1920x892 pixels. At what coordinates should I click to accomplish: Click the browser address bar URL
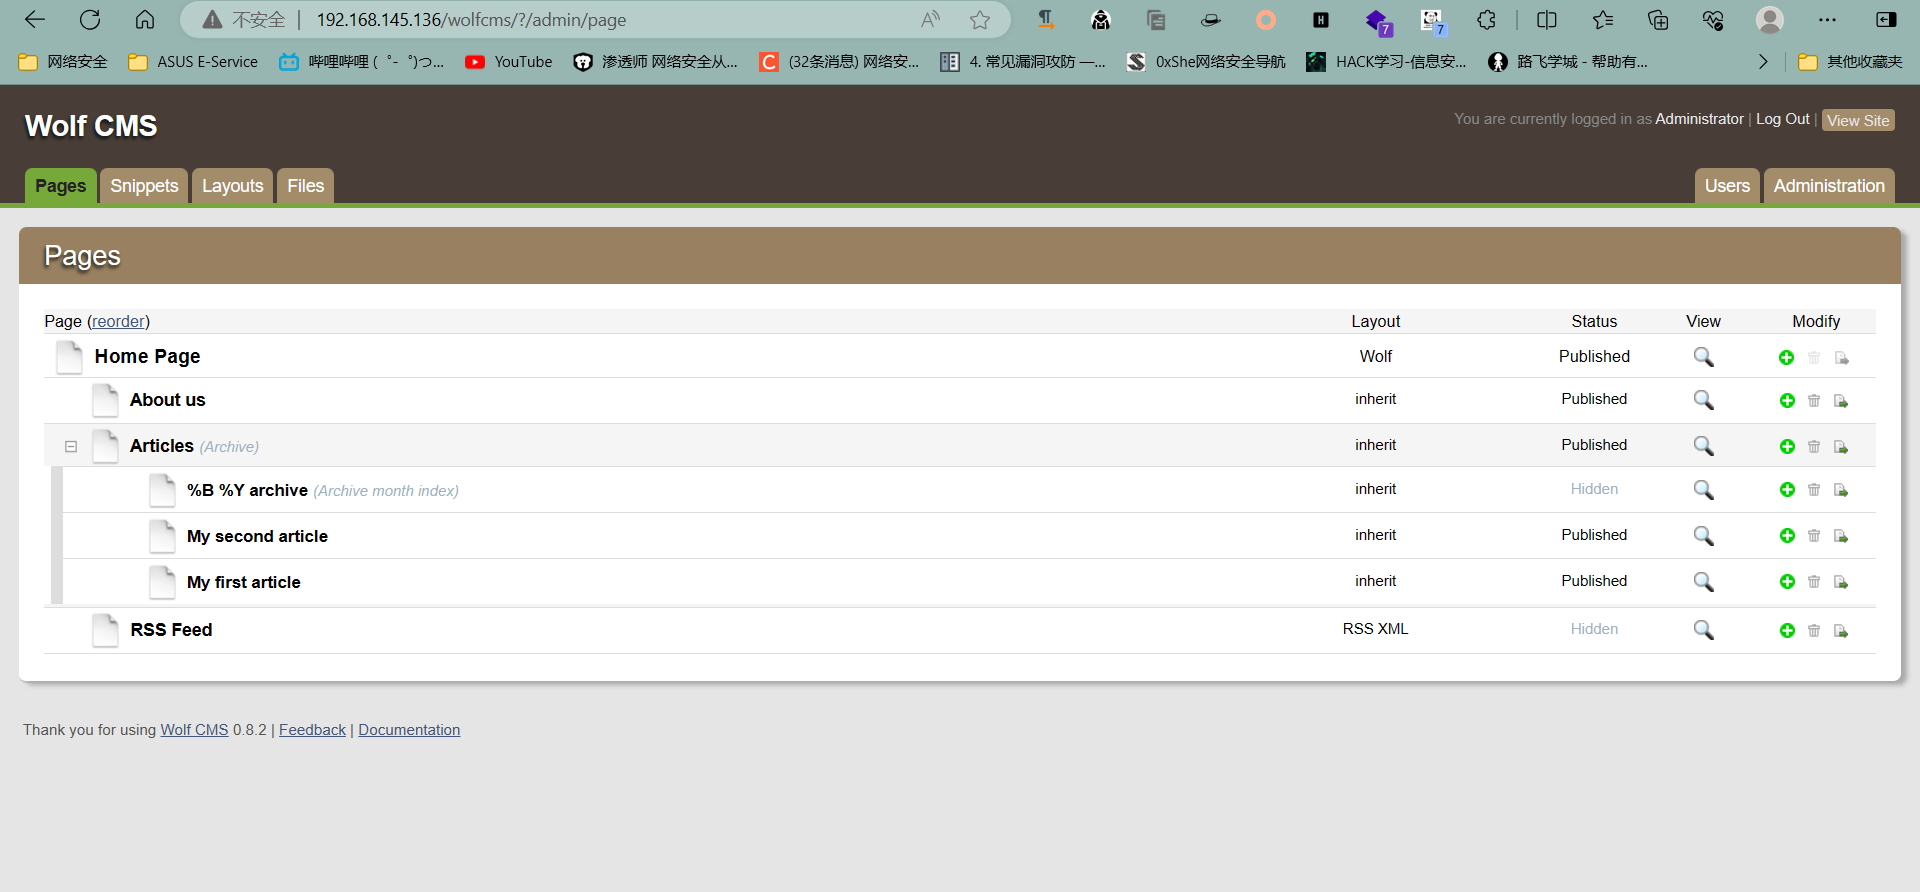pyautogui.click(x=471, y=19)
